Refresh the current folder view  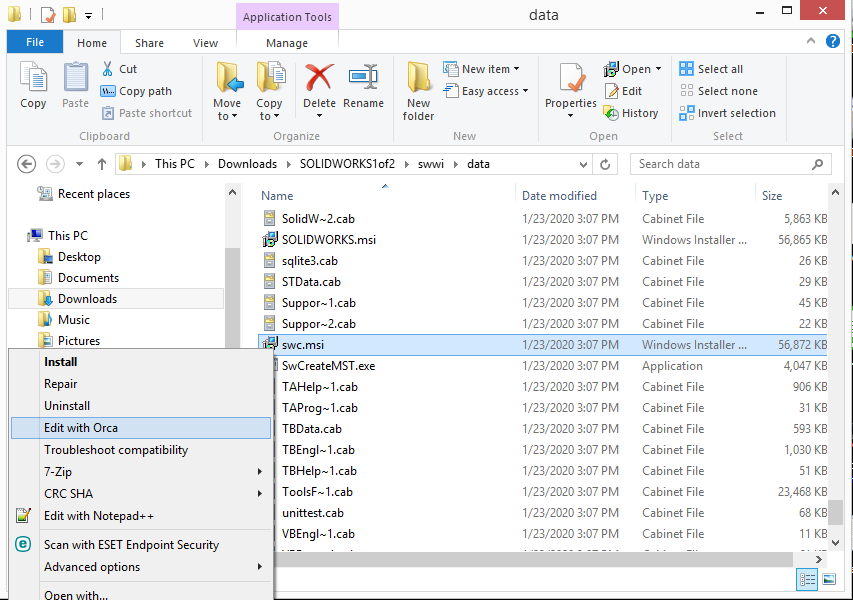click(605, 164)
